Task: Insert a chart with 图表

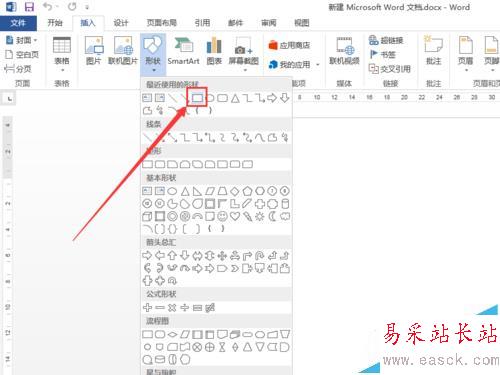Action: point(214,51)
